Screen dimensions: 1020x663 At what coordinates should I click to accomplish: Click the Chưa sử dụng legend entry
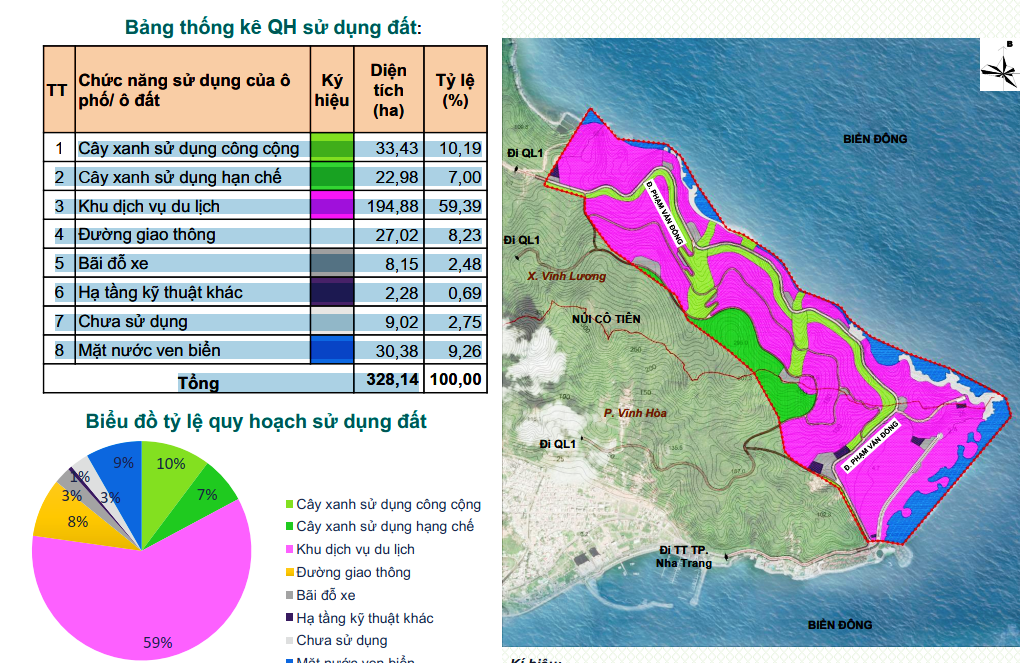tap(336, 640)
